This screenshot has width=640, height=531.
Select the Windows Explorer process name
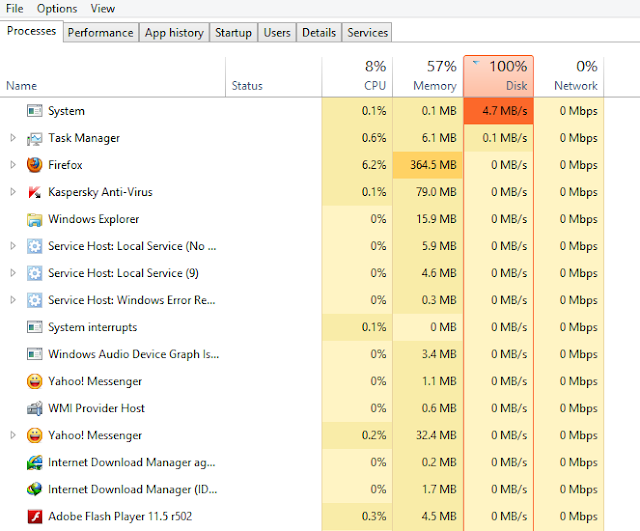click(x=94, y=219)
